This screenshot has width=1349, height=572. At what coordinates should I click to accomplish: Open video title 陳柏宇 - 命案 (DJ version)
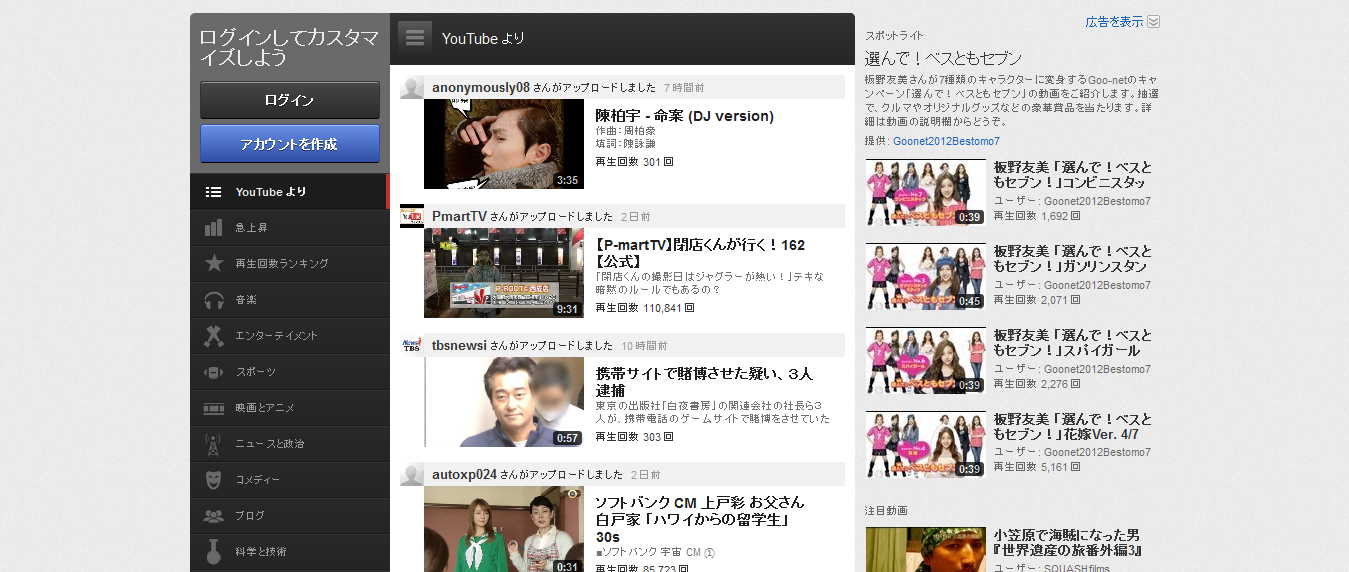point(685,116)
